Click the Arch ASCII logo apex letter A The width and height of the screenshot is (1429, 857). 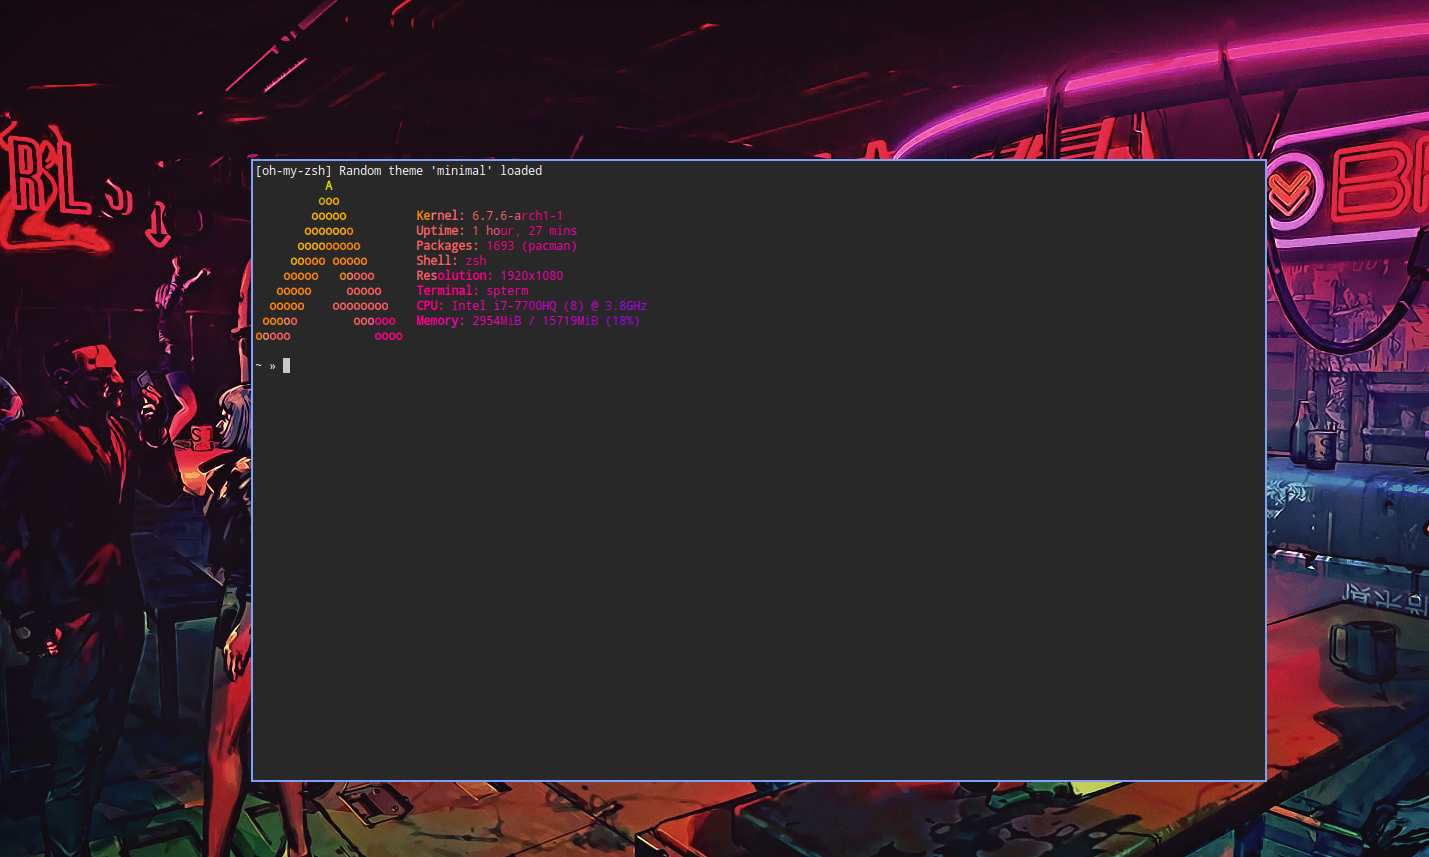(x=329, y=186)
